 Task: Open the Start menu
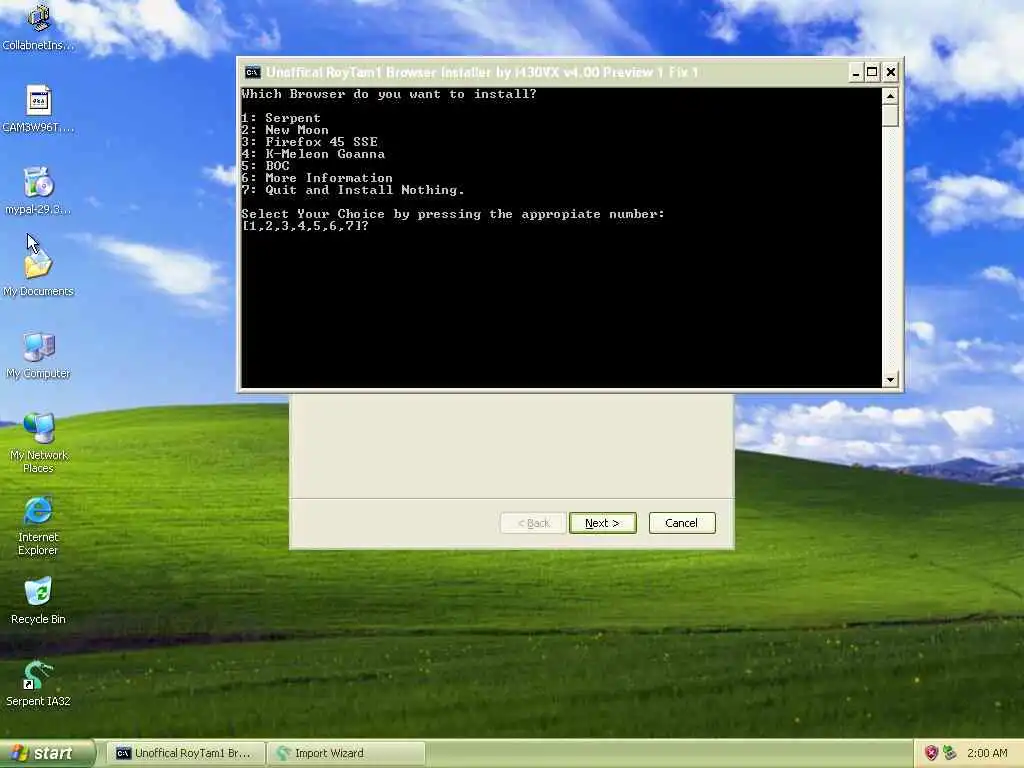pos(46,754)
